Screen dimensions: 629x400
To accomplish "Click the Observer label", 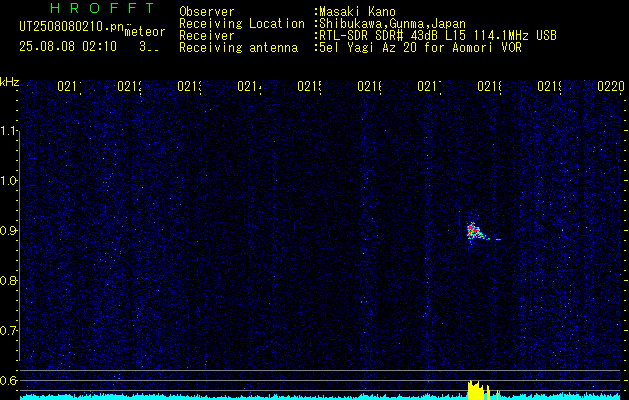I will [x=207, y=12].
